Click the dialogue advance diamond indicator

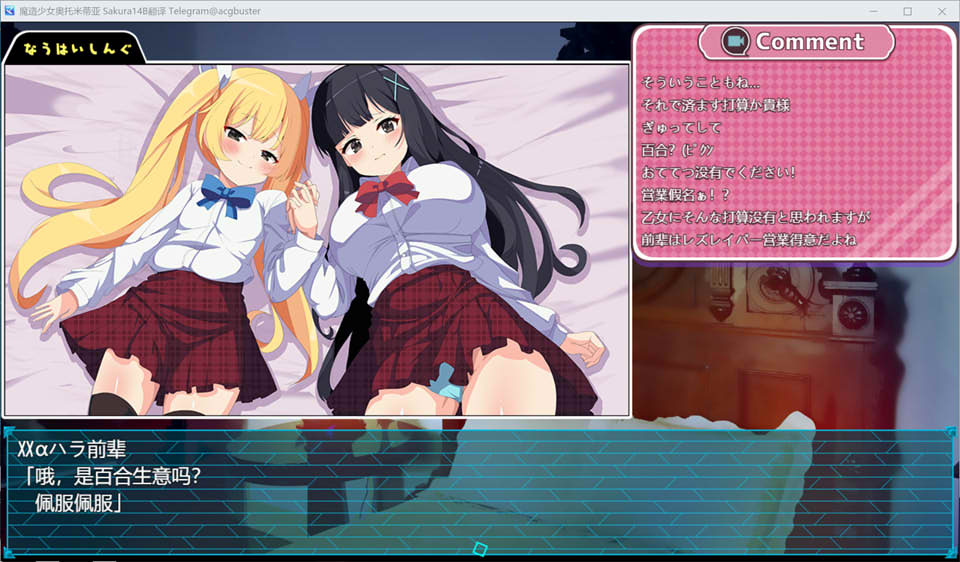[481, 549]
